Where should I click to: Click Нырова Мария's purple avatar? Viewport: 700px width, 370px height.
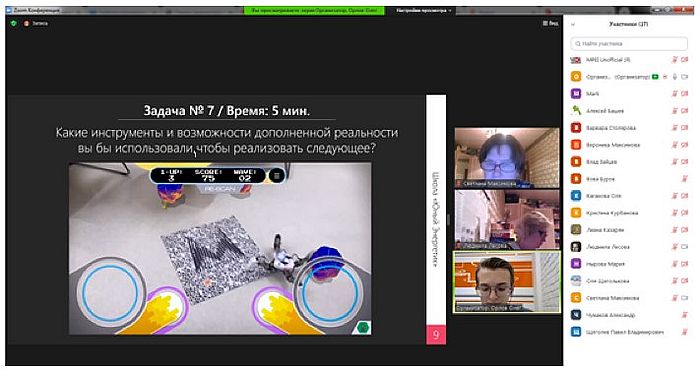(x=576, y=264)
